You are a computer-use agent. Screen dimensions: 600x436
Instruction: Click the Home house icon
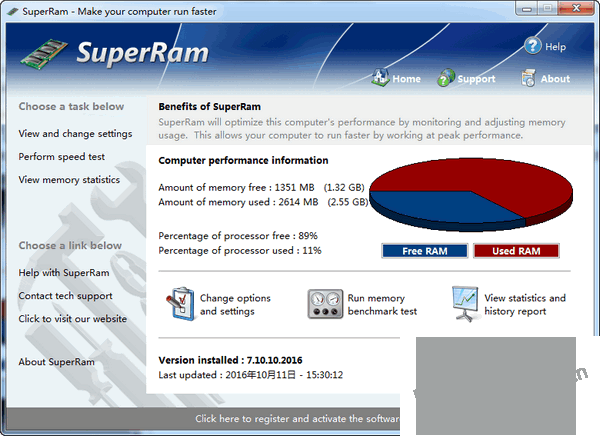tap(381, 78)
